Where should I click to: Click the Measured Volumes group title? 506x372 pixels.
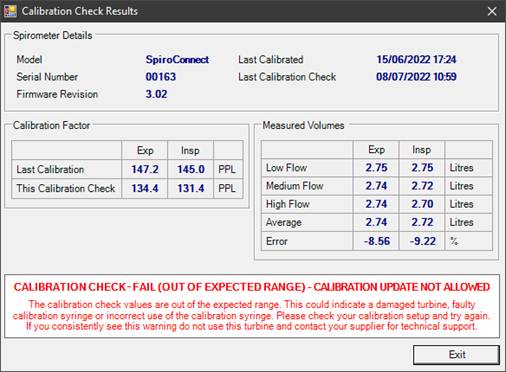(303, 125)
